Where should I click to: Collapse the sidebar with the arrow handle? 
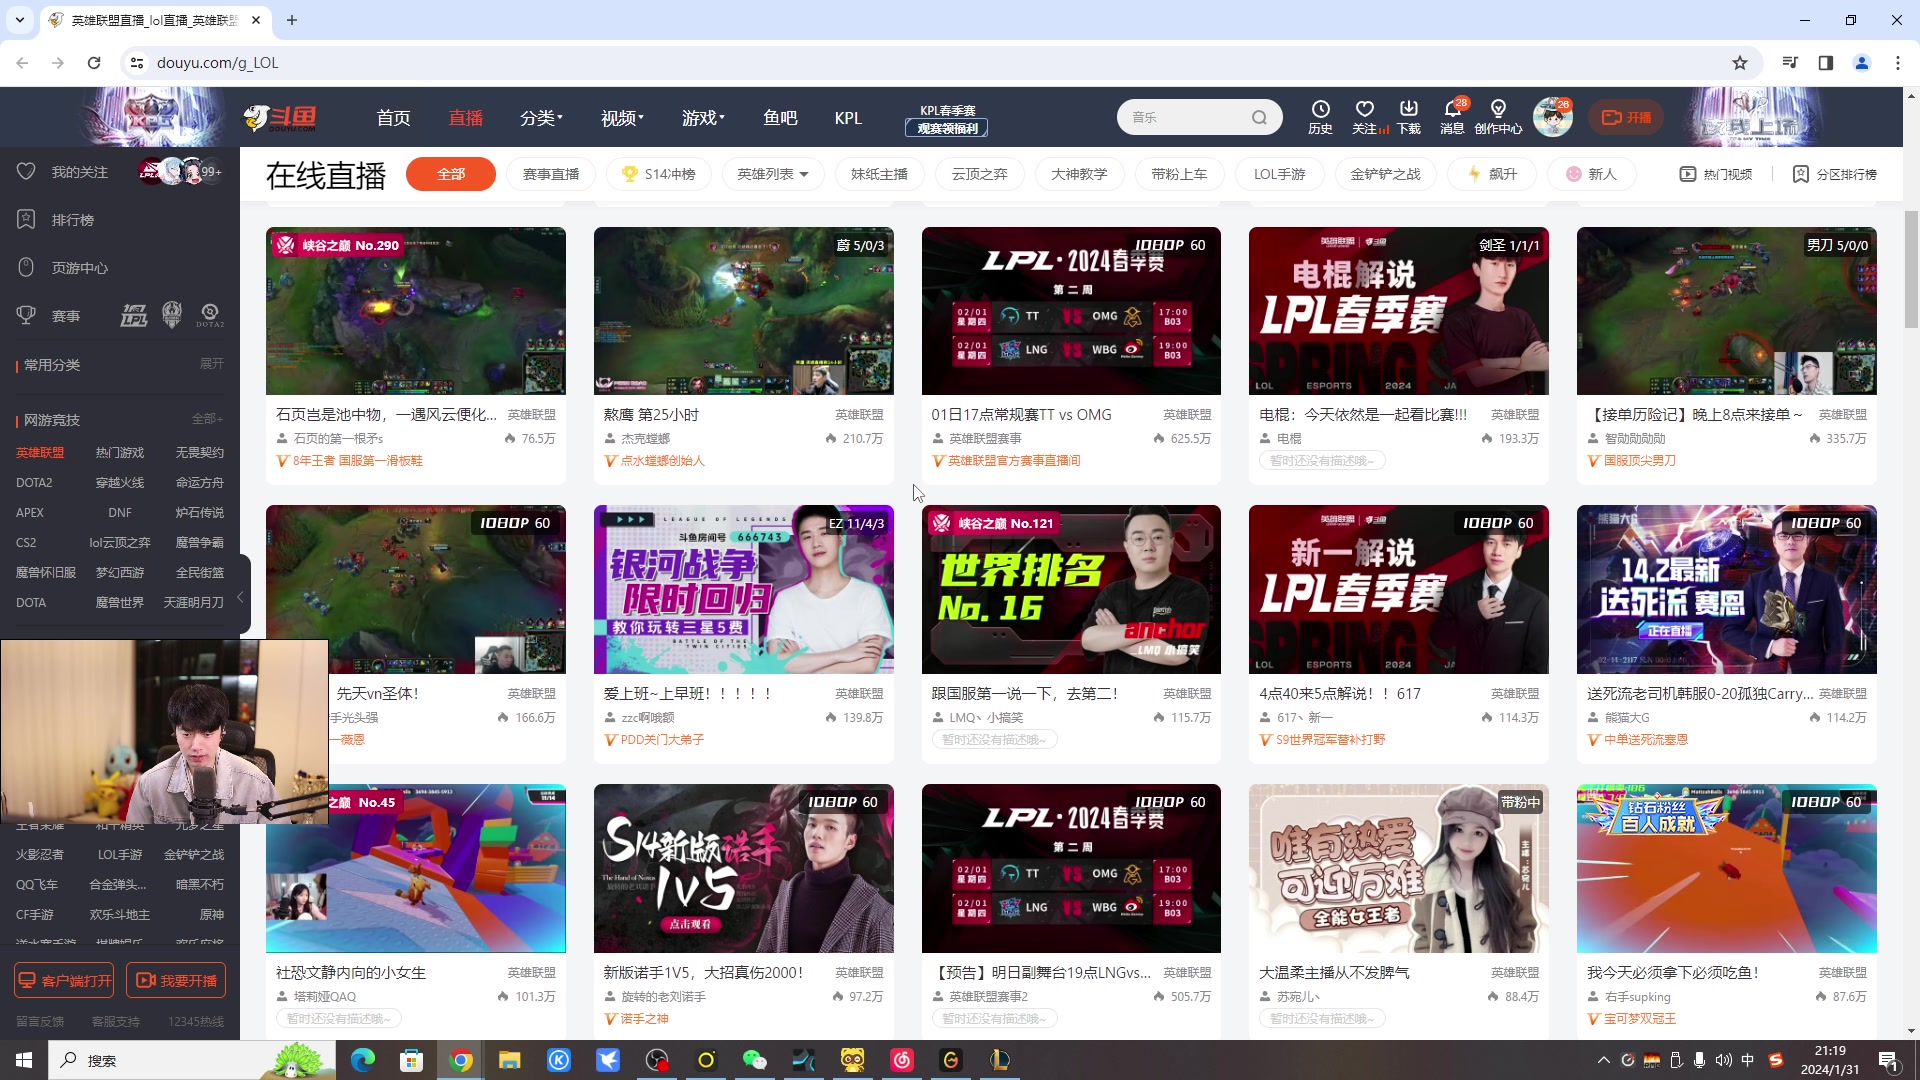(x=240, y=597)
